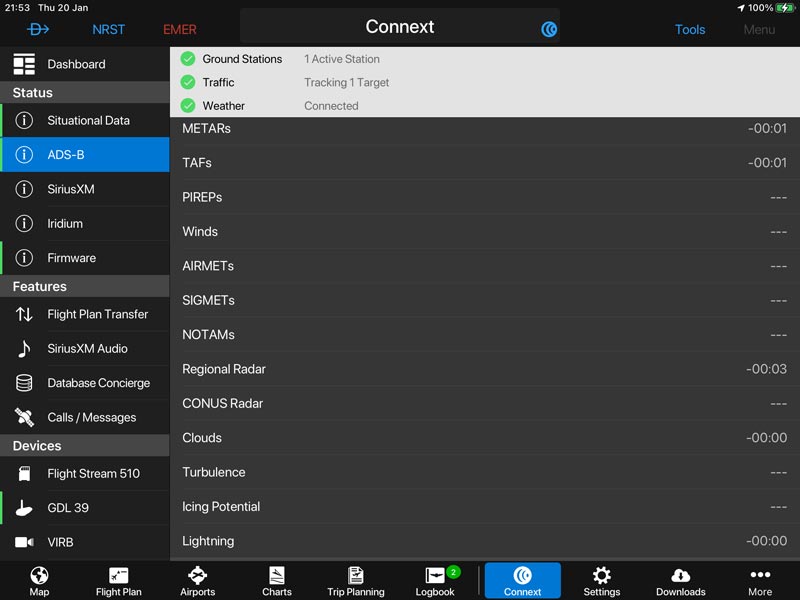Viewport: 800px width, 600px height.
Task: Select the Winds row
Action: [x=485, y=232]
